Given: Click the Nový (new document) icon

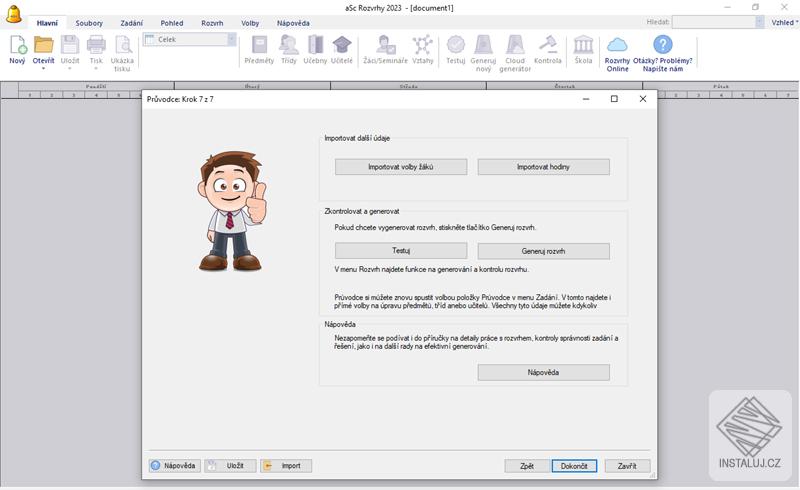Looking at the screenshot, I should (17, 45).
